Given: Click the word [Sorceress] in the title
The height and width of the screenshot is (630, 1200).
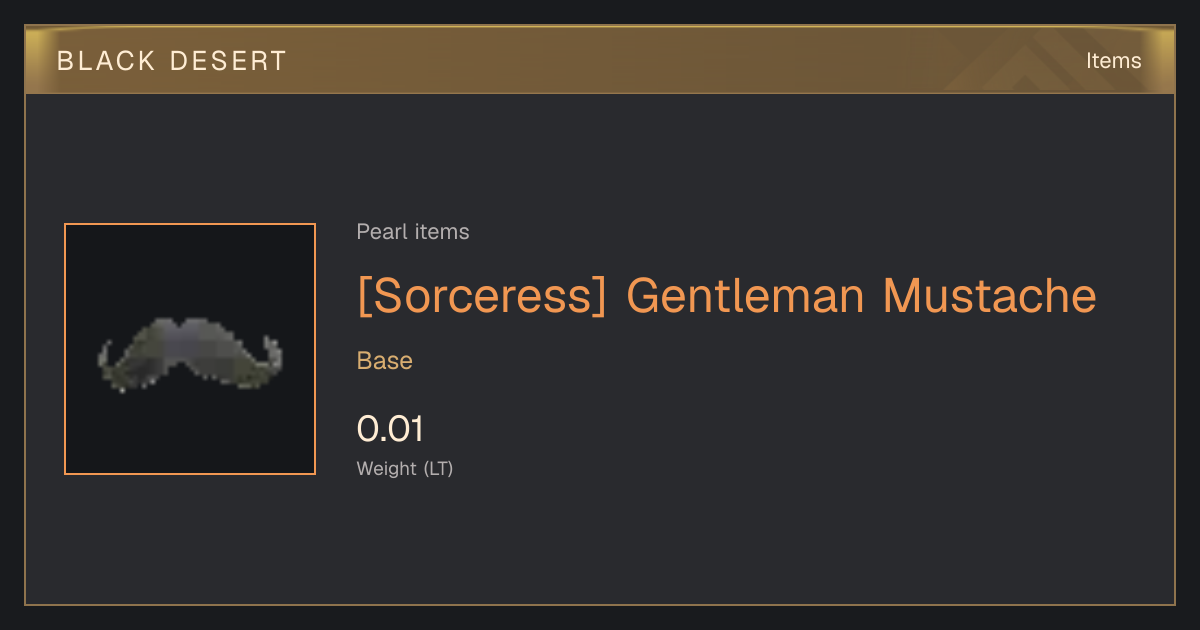Looking at the screenshot, I should tap(482, 296).
